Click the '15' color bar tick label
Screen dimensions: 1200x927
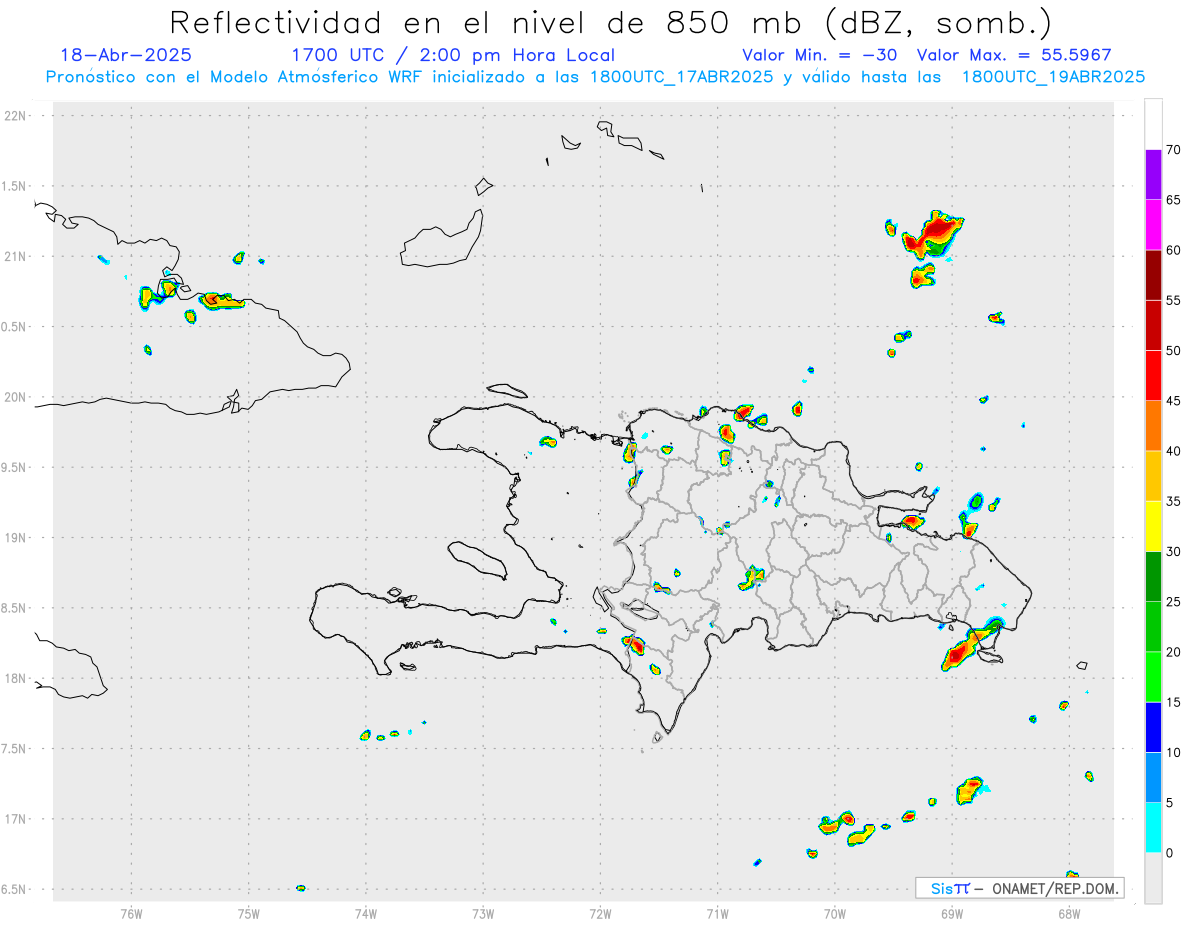click(x=1173, y=702)
